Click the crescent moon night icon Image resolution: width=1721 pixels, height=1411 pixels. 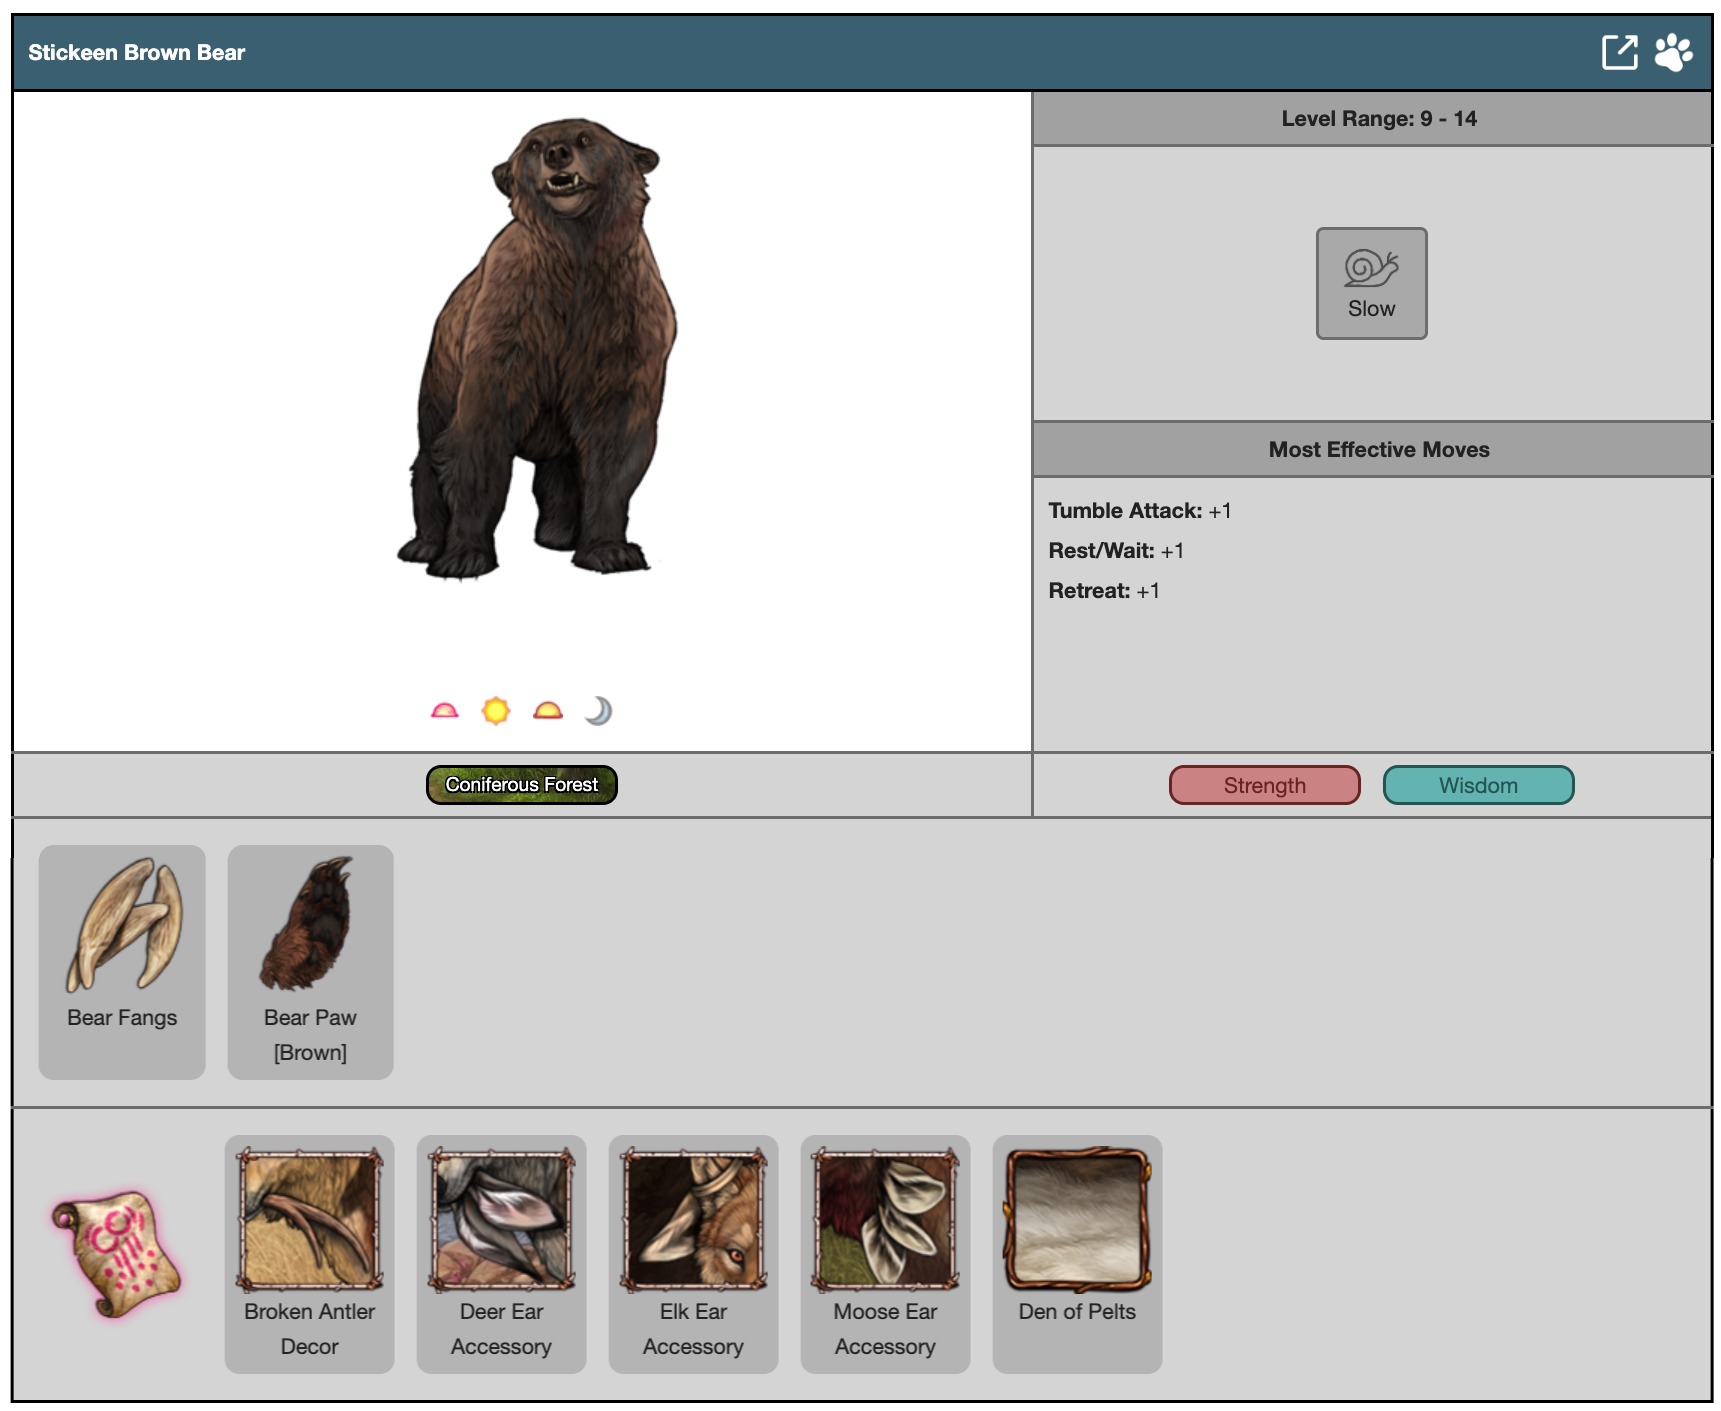tap(598, 711)
